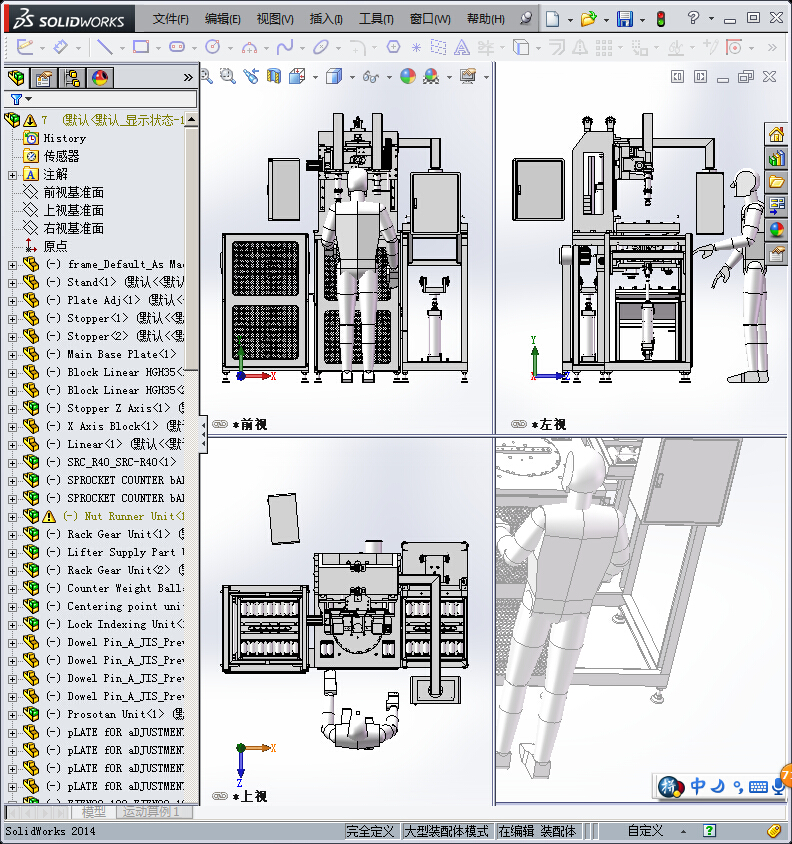The image size is (792, 844).
Task: Open the 视图(V) menu
Action: pyautogui.click(x=275, y=19)
